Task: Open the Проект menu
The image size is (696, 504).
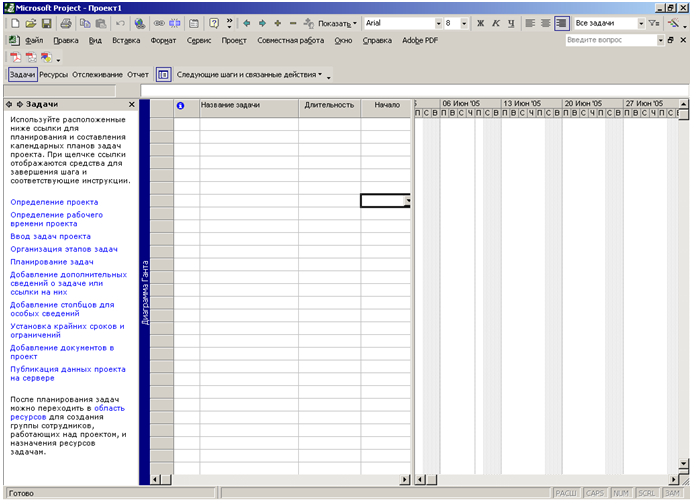Action: (234, 40)
